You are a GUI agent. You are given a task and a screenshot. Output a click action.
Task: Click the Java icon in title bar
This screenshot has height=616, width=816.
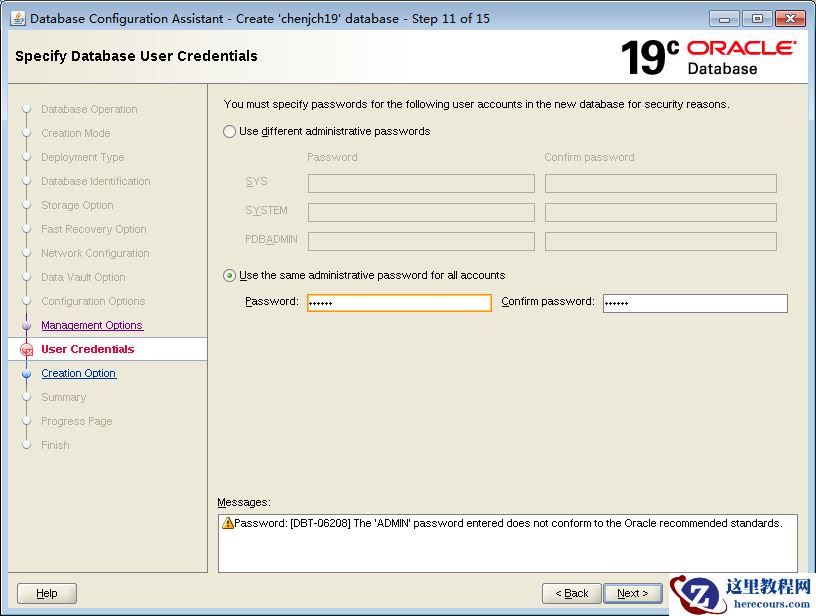[x=18, y=18]
